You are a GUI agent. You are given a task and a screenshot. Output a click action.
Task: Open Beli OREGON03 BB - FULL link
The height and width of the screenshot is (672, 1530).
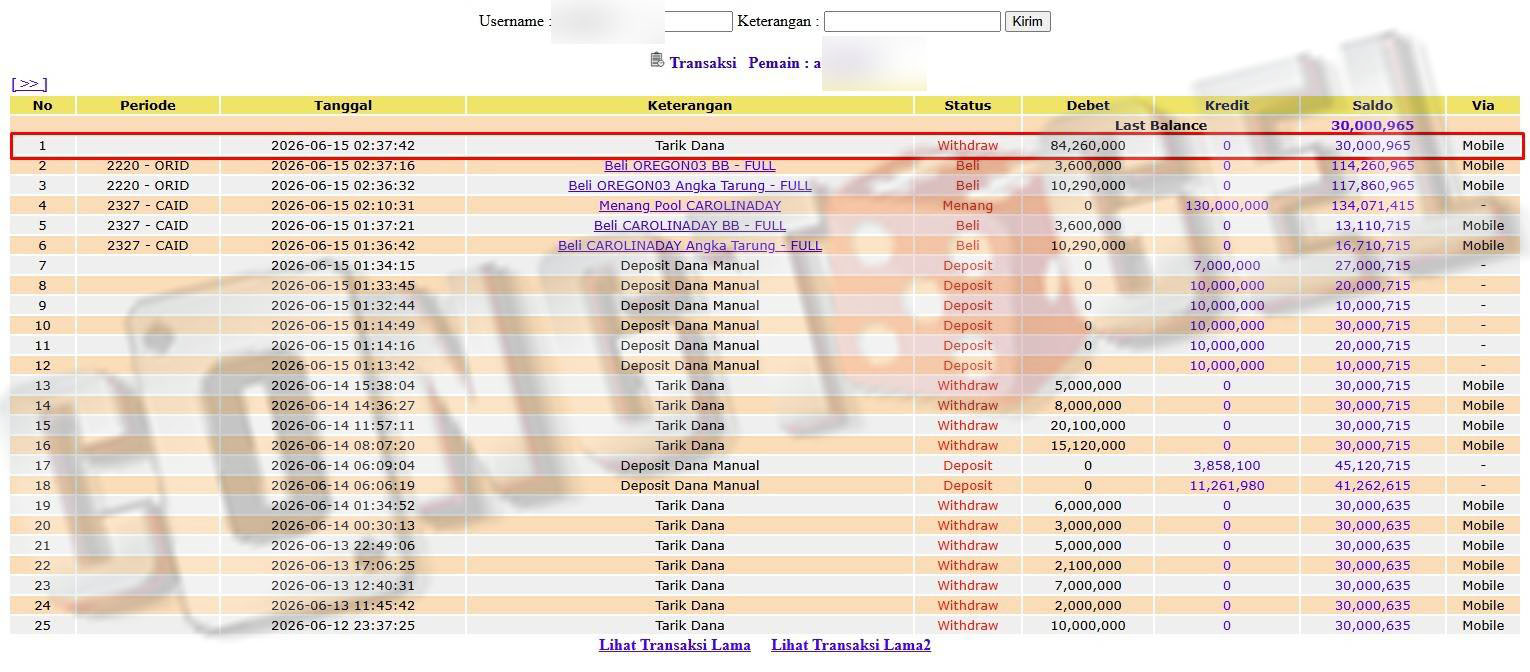click(x=690, y=165)
